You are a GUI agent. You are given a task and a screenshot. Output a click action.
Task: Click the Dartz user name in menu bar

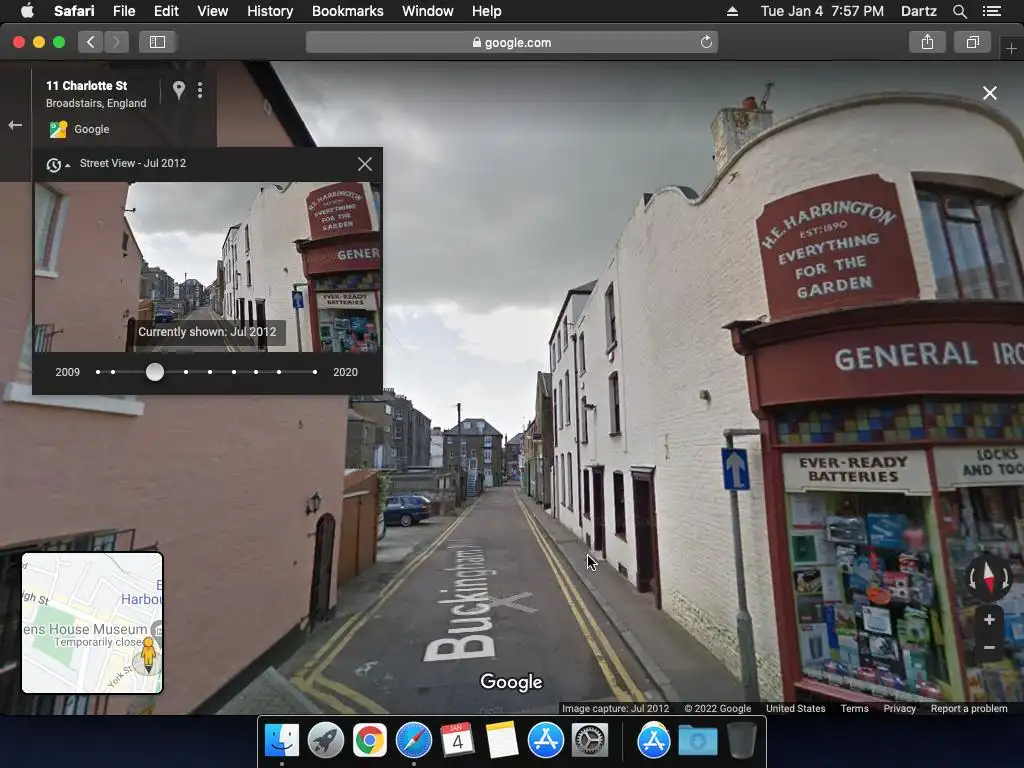point(918,11)
